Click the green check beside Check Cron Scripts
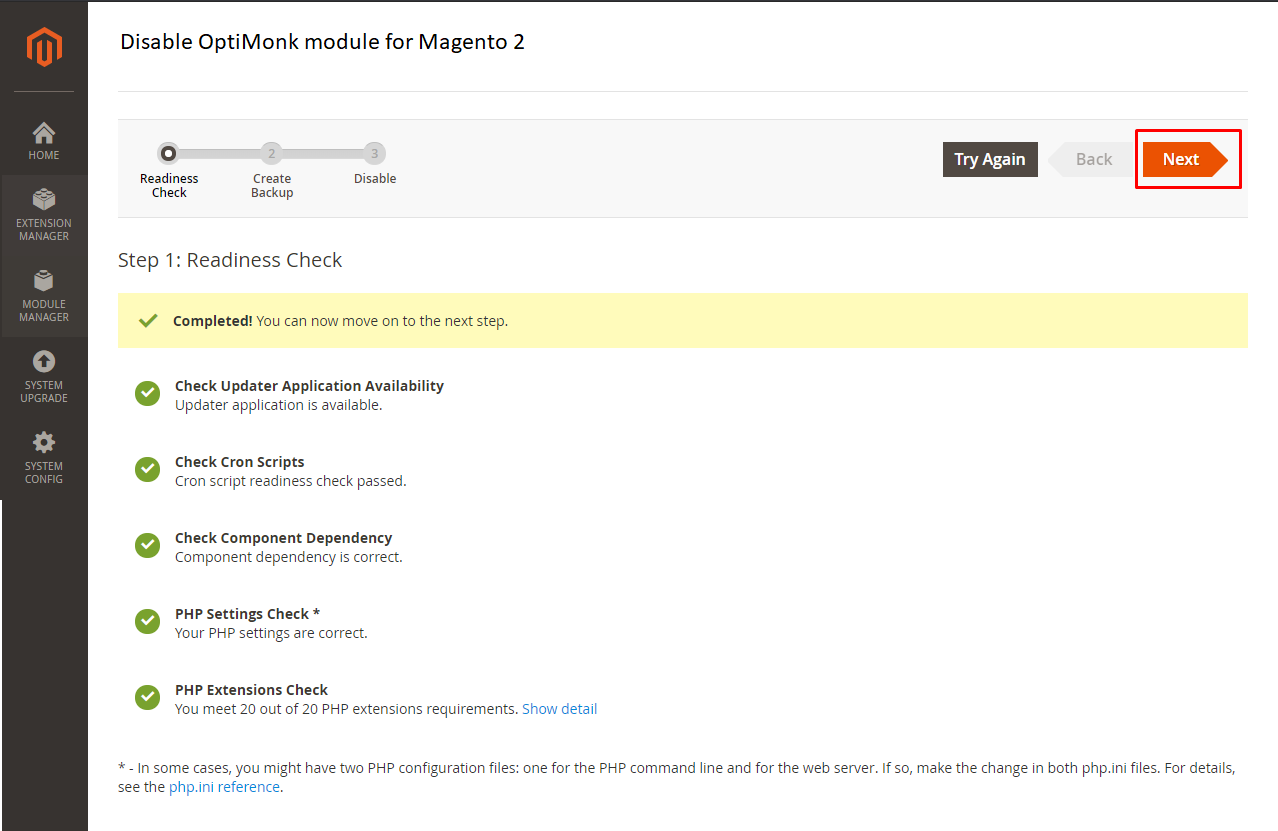 147,469
